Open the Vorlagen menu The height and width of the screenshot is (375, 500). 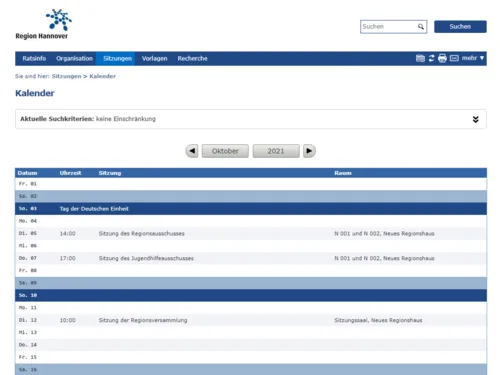coord(154,58)
